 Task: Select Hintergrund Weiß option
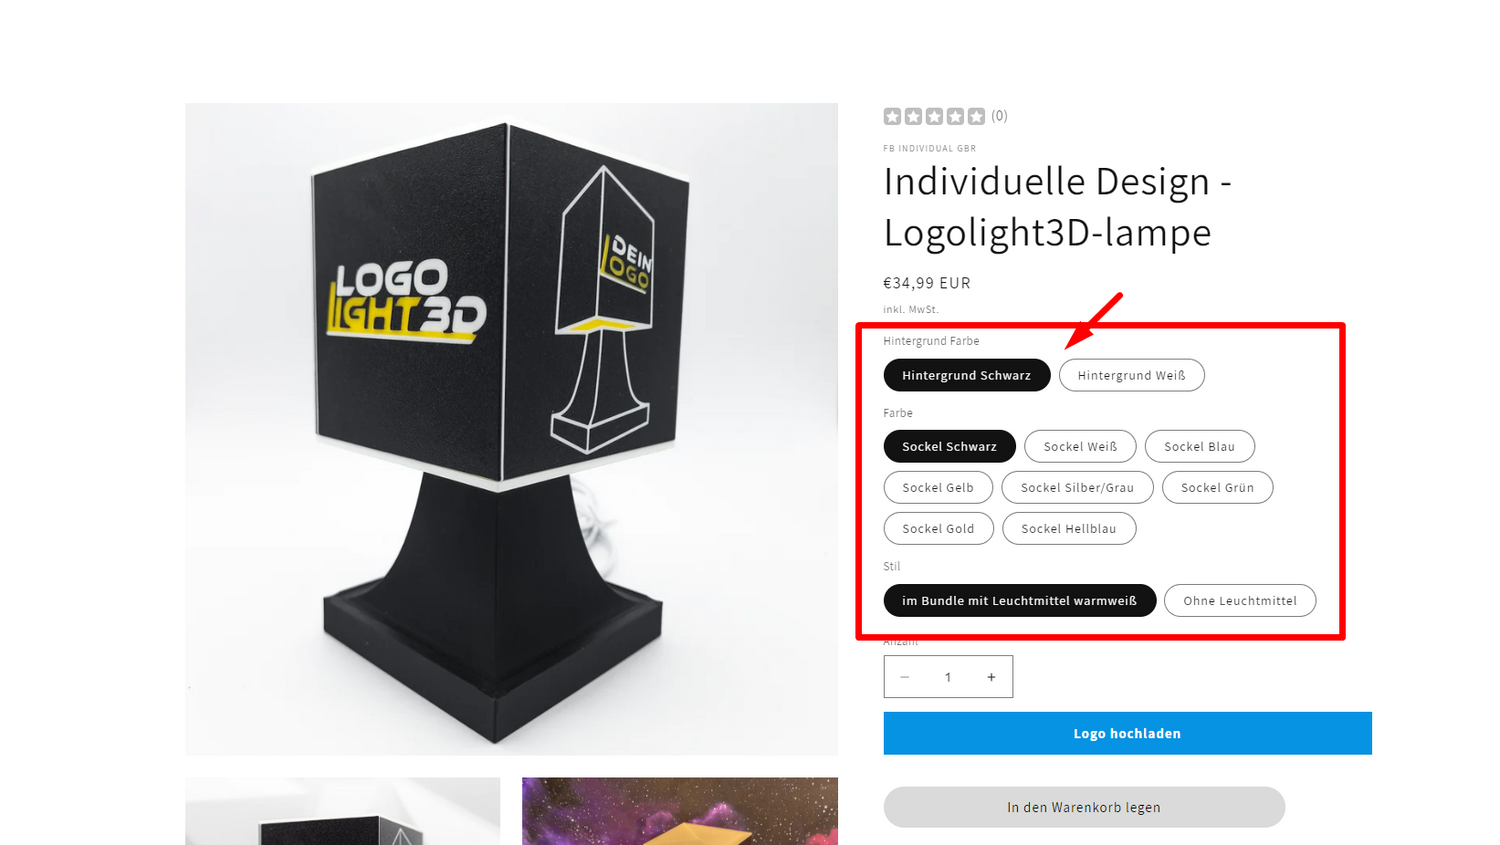(1131, 375)
